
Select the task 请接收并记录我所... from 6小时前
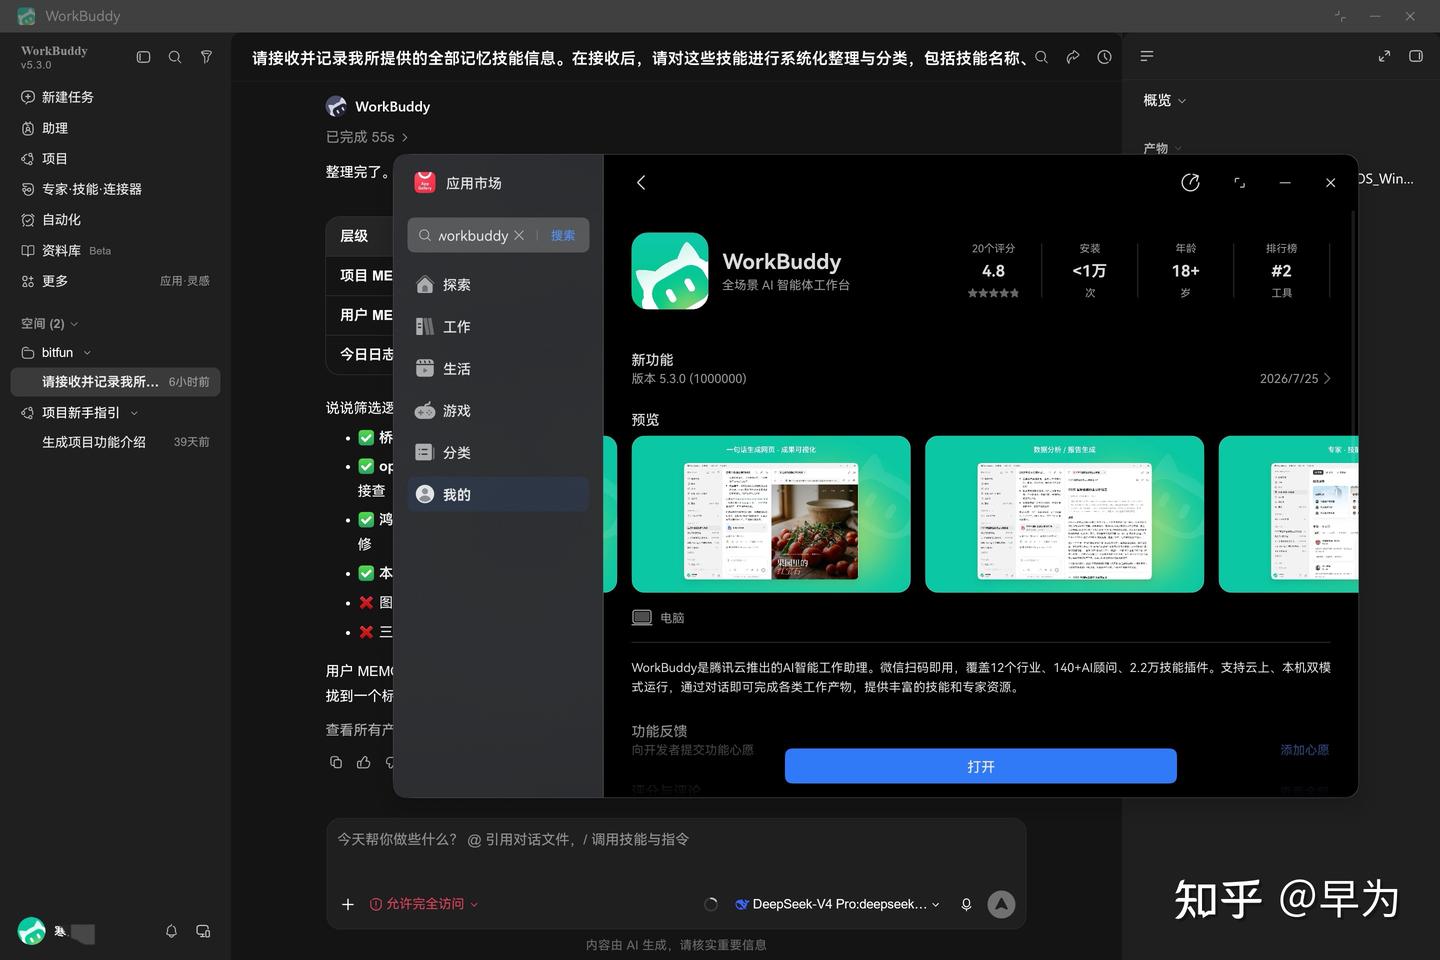click(x=115, y=382)
